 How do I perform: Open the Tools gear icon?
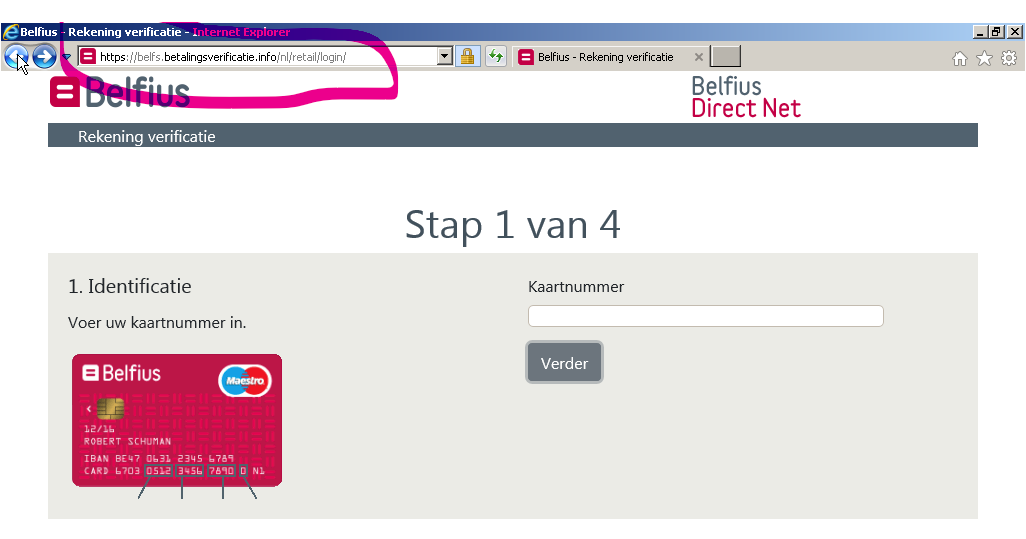tap(1009, 58)
